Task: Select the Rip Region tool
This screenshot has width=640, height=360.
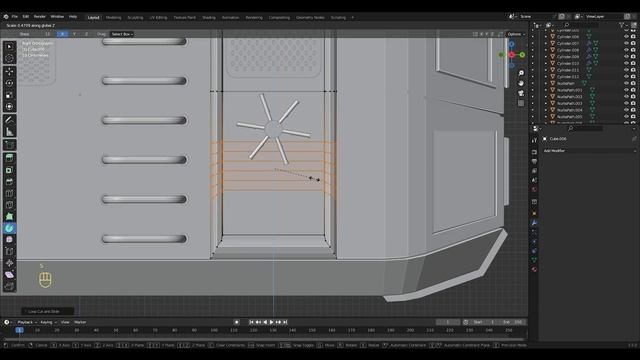Action: (x=9, y=286)
